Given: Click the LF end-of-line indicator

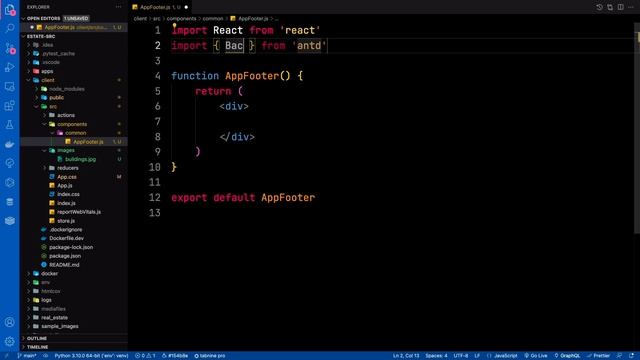Looking at the screenshot, I should tap(477, 356).
